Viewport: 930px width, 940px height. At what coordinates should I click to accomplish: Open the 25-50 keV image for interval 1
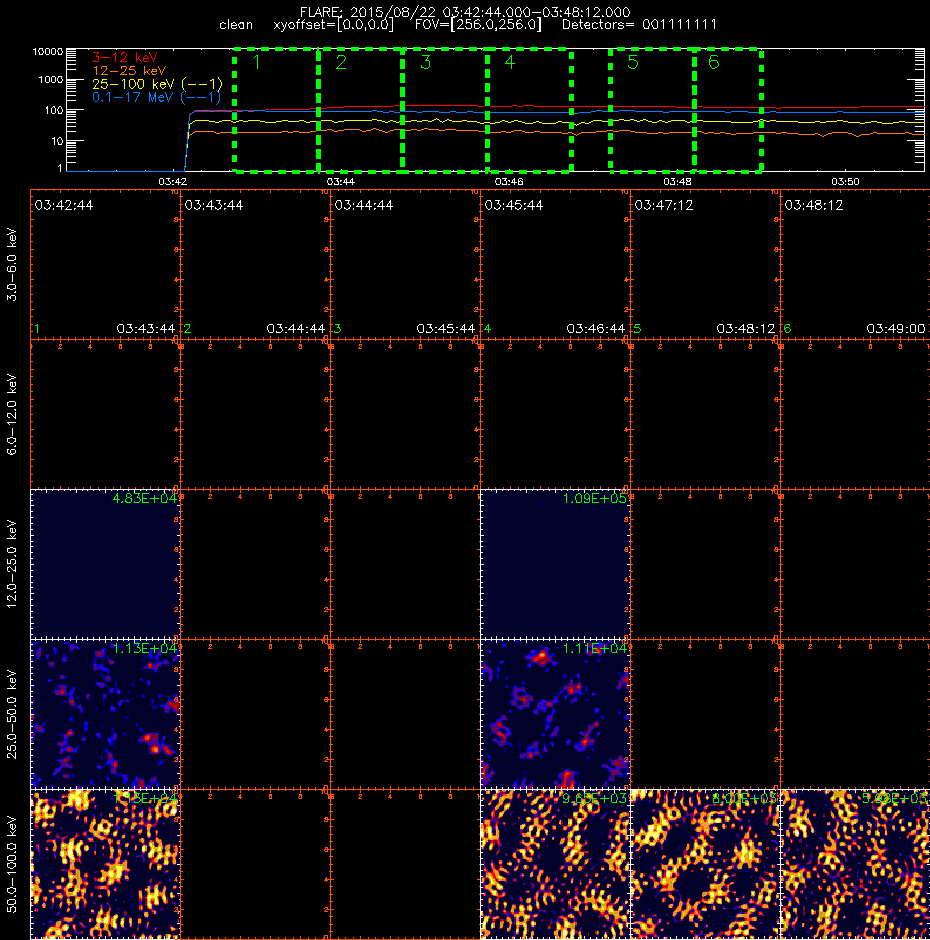point(105,714)
